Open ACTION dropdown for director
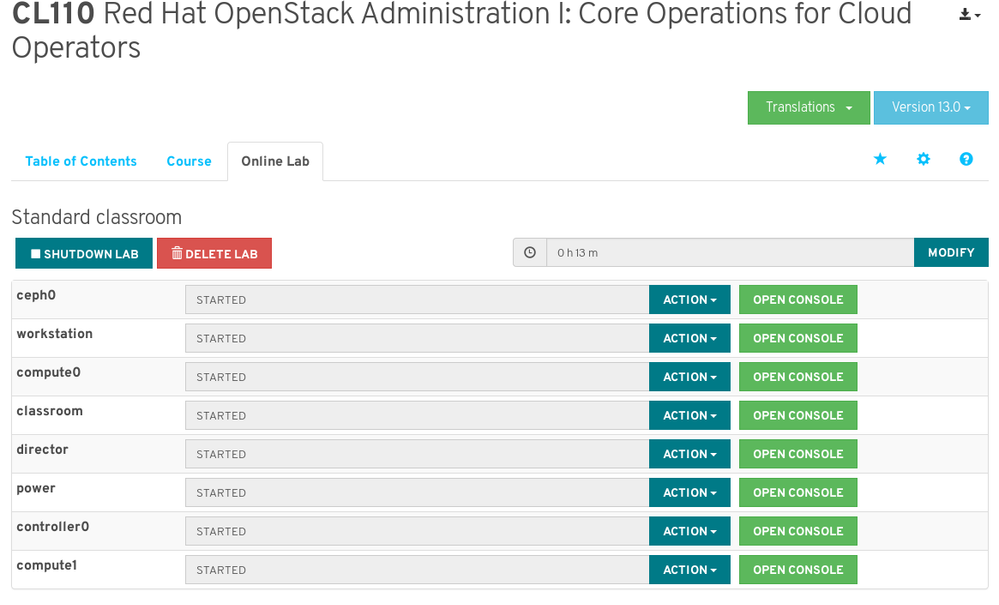 (690, 454)
